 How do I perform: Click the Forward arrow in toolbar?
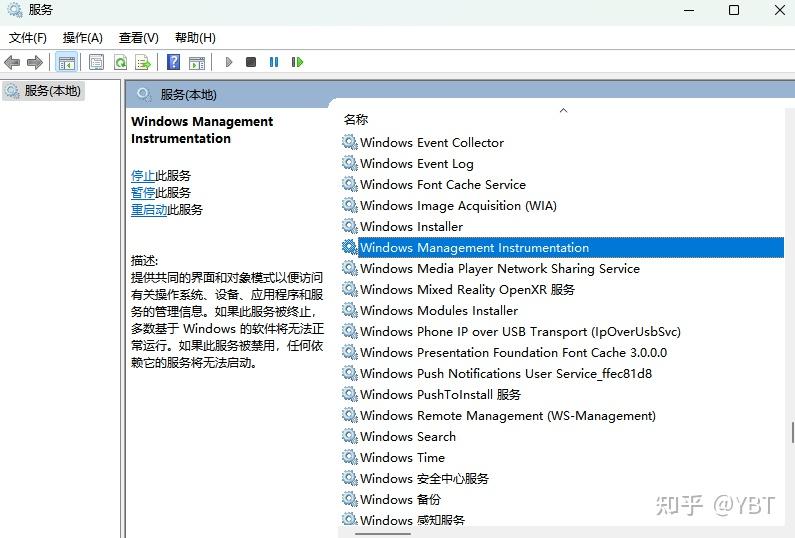click(x=35, y=62)
